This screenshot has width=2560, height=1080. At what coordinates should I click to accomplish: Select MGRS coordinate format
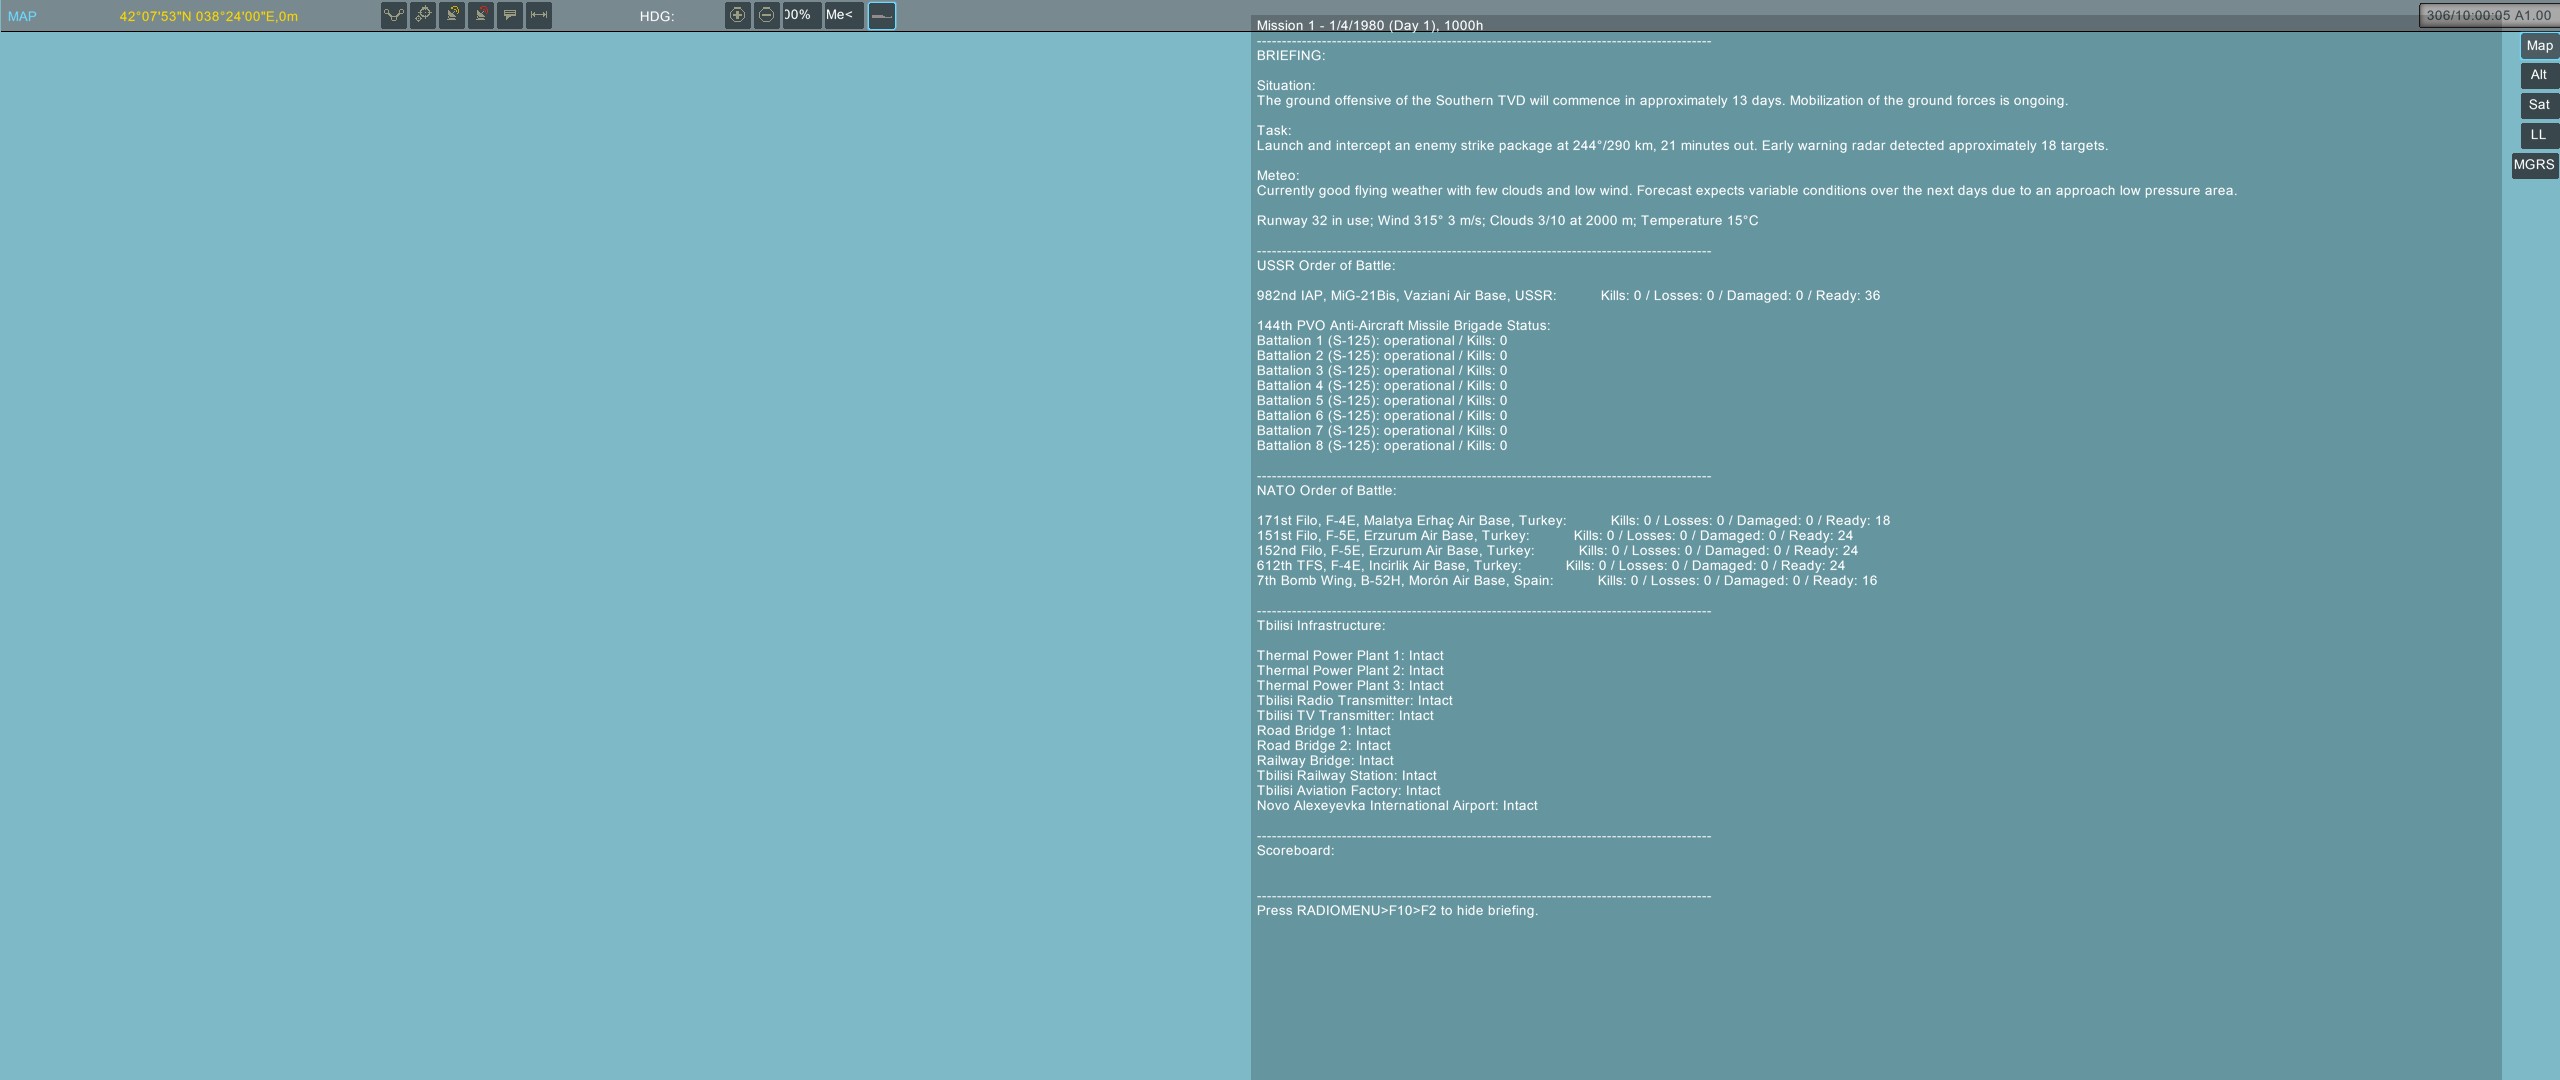(x=2535, y=165)
